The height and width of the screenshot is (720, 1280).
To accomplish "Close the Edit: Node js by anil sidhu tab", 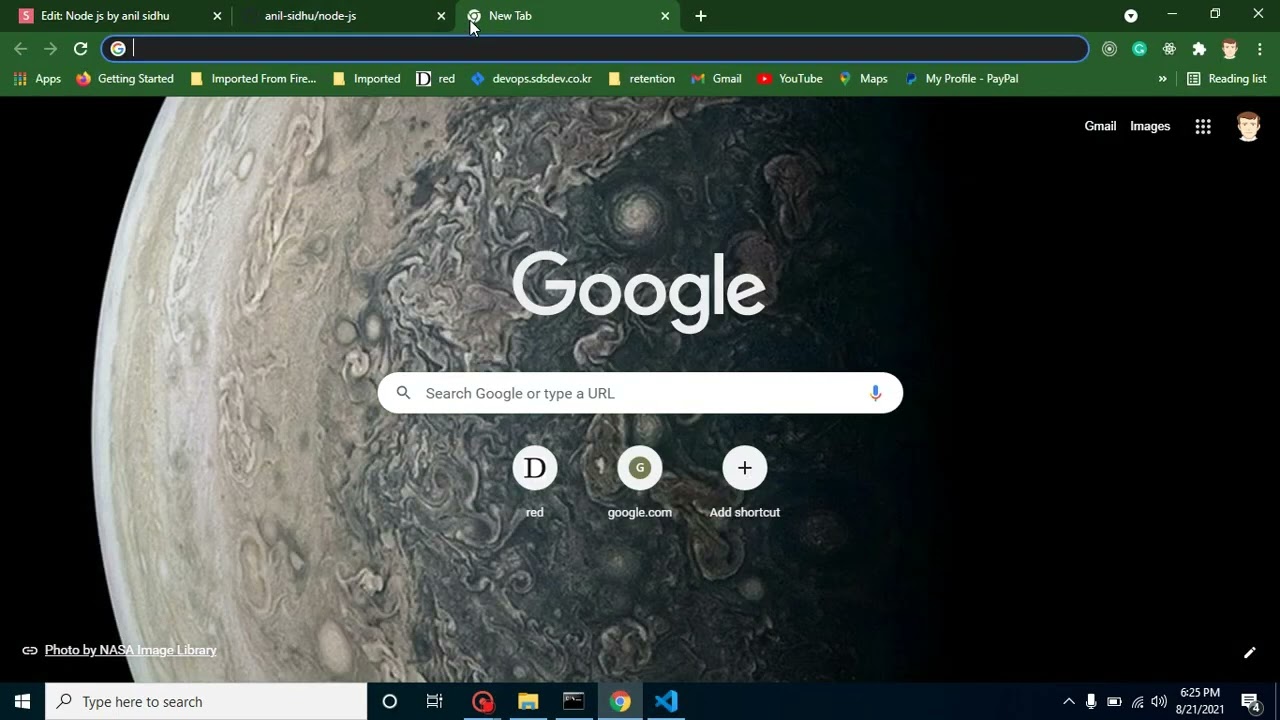I will (x=217, y=16).
